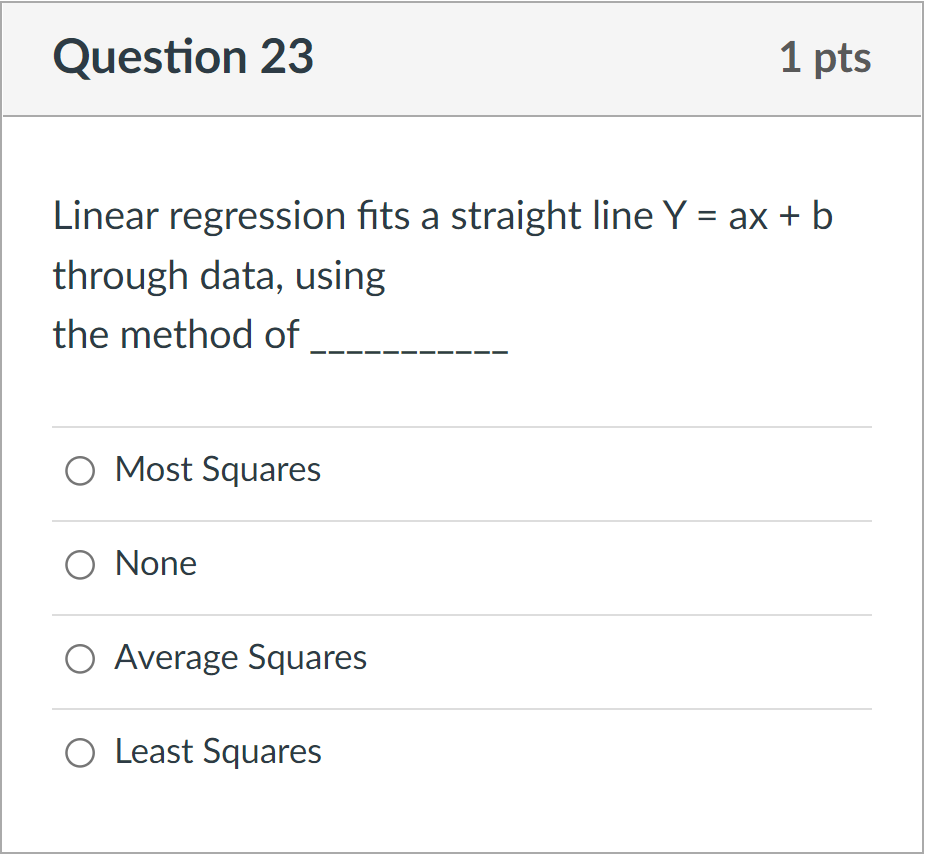Click the word "fits" in the question

tap(384, 216)
